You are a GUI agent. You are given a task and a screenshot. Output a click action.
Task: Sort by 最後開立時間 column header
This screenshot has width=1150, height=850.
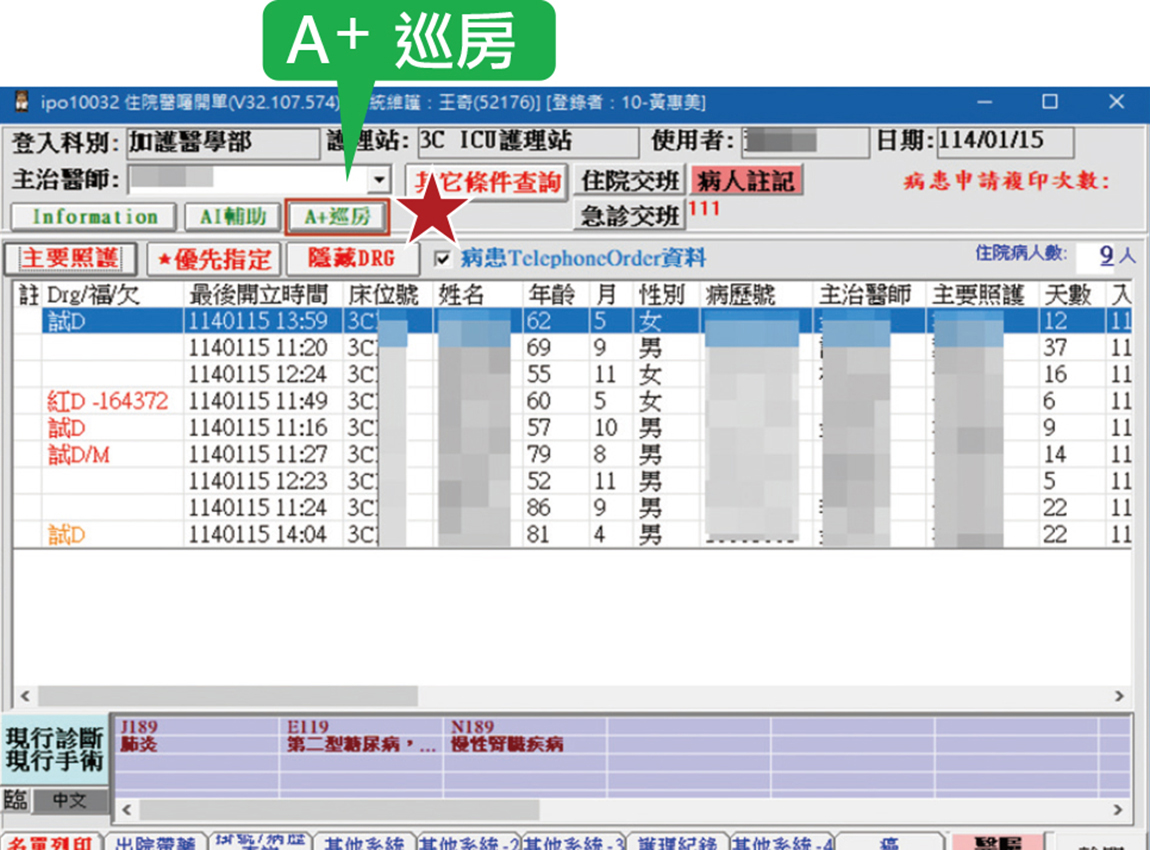[x=258, y=294]
